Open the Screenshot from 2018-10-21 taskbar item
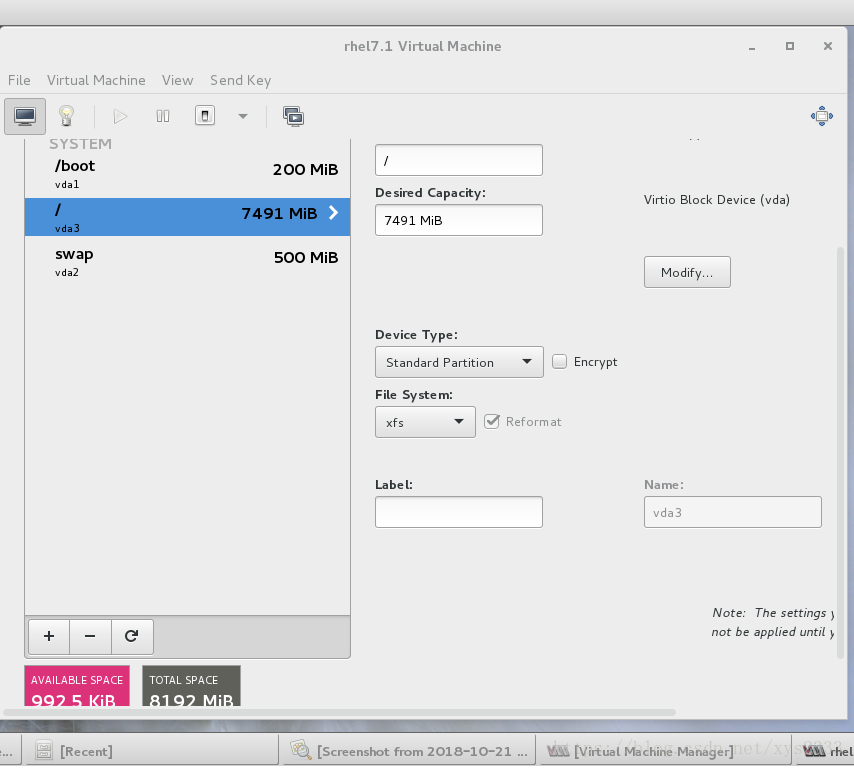Image resolution: width=854 pixels, height=768 pixels. [408, 752]
